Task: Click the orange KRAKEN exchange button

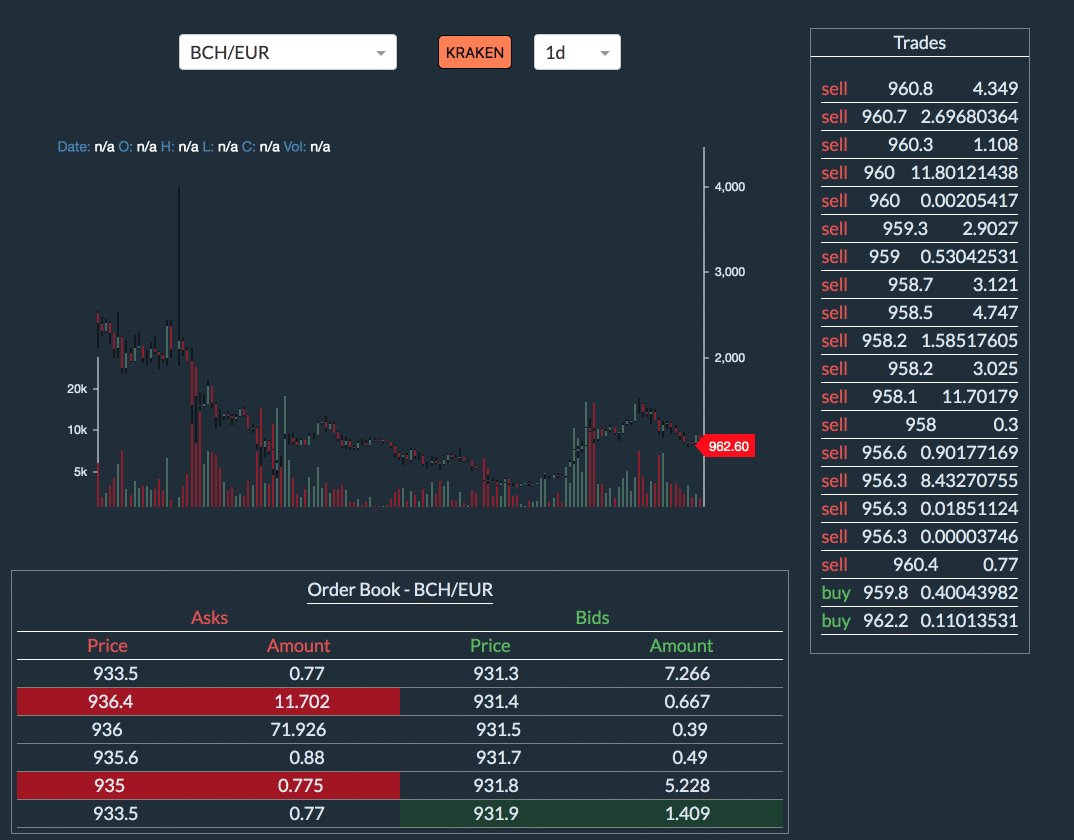Action: point(474,52)
